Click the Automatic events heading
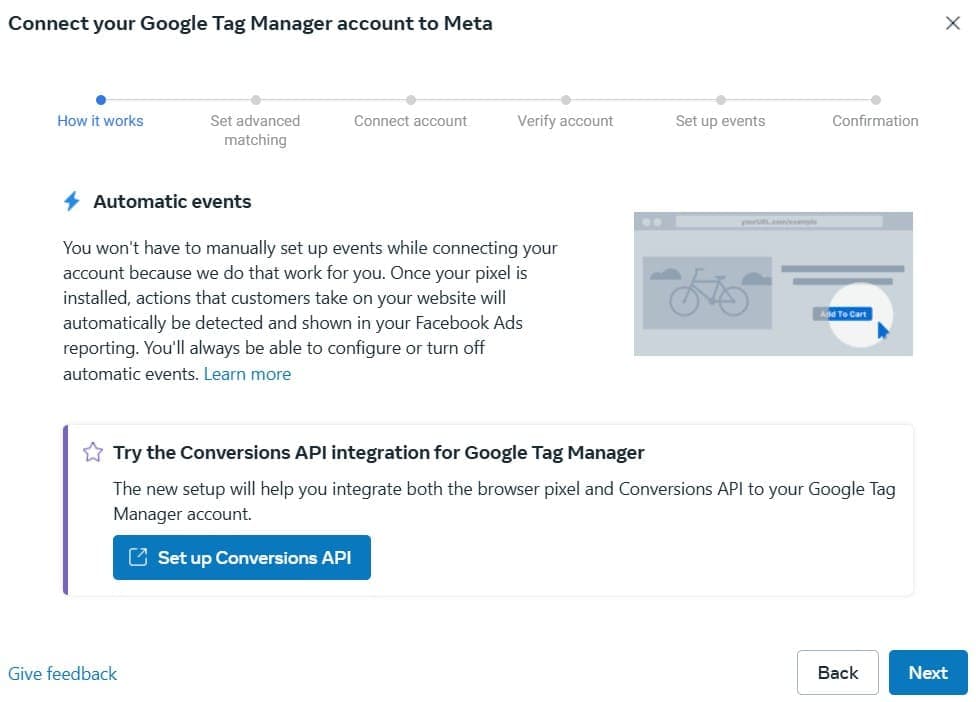 click(x=172, y=202)
